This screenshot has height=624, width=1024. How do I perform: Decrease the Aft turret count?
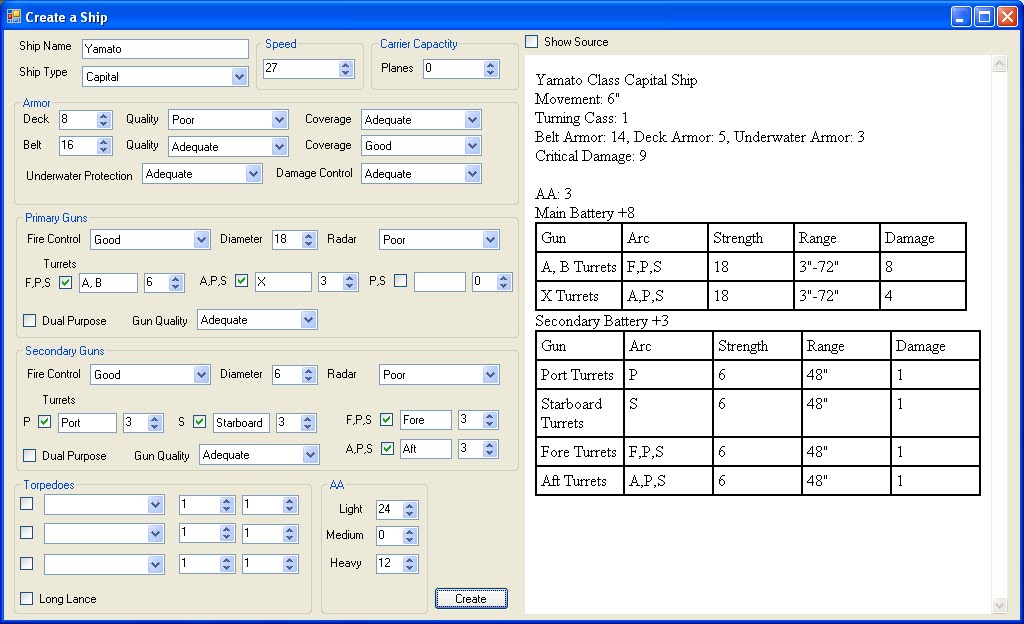pyautogui.click(x=490, y=453)
